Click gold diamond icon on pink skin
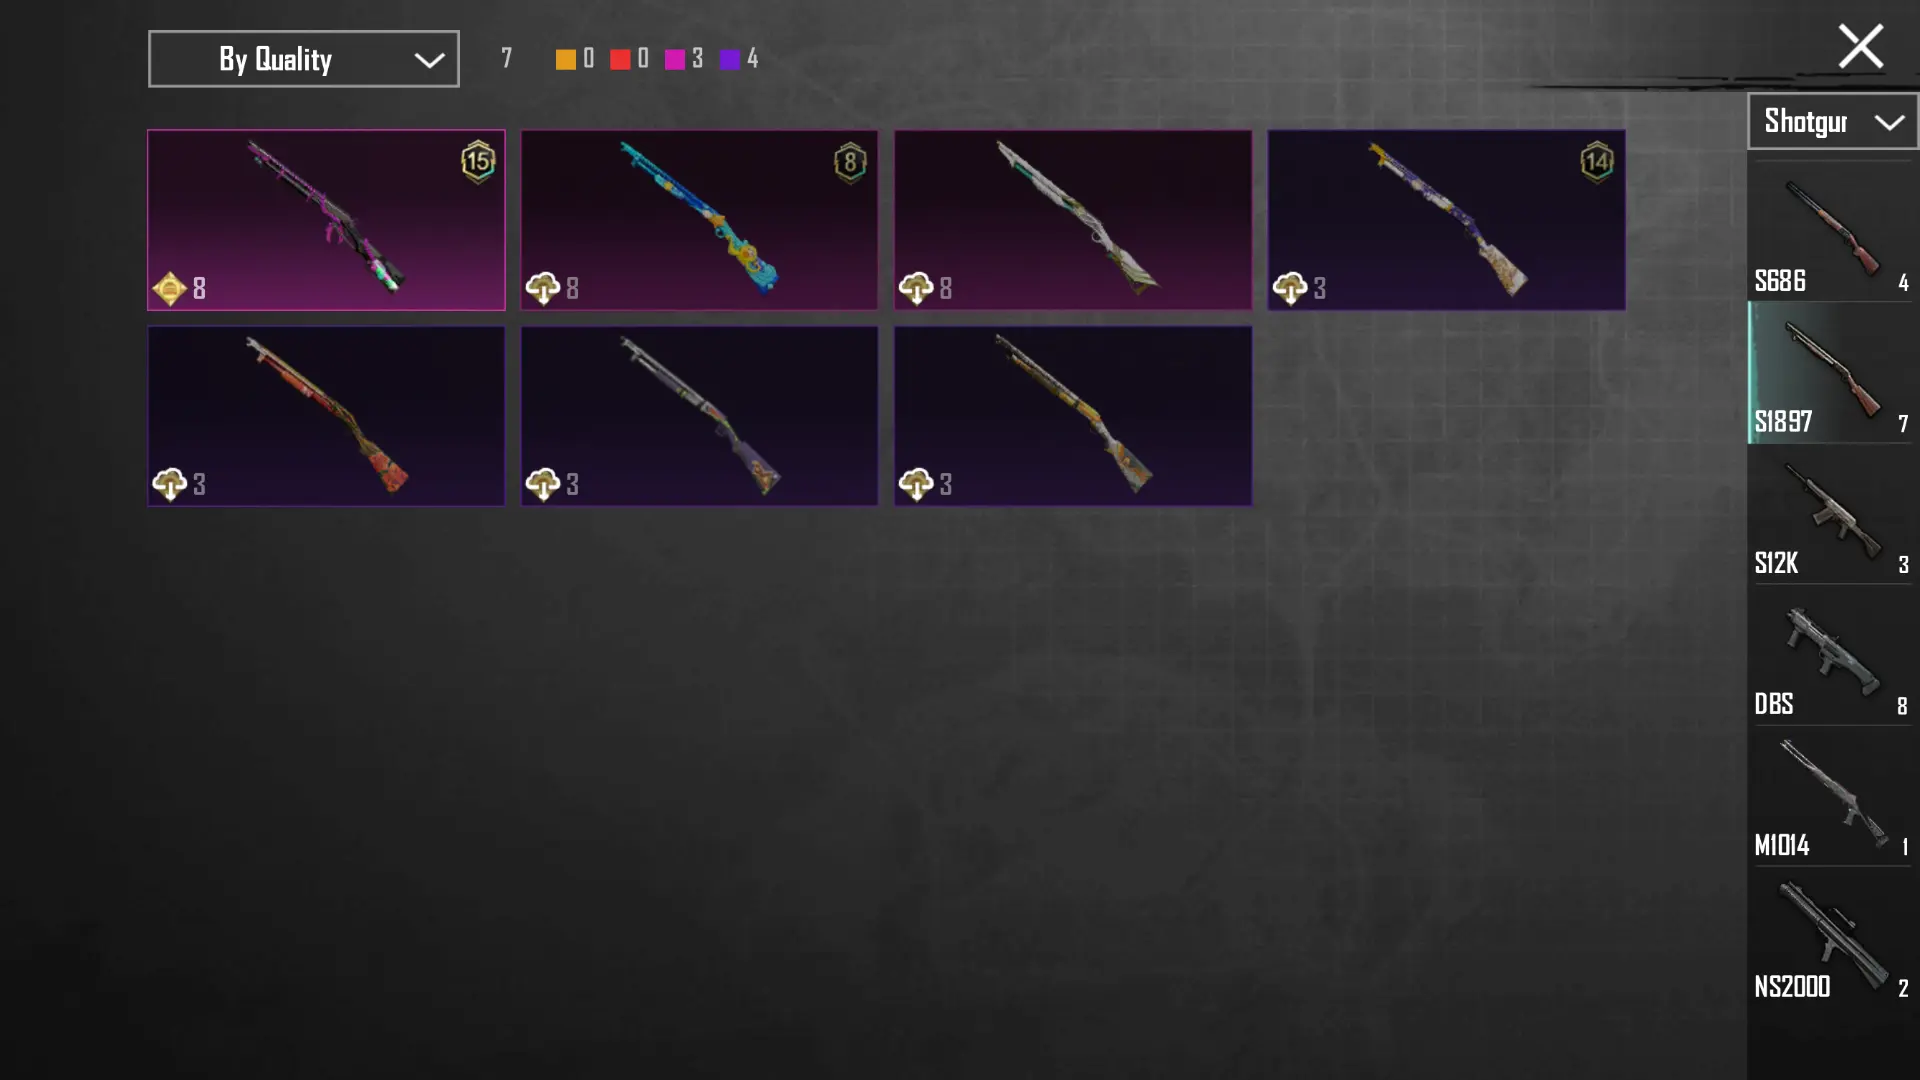Image resolution: width=1920 pixels, height=1080 pixels. pyautogui.click(x=170, y=289)
